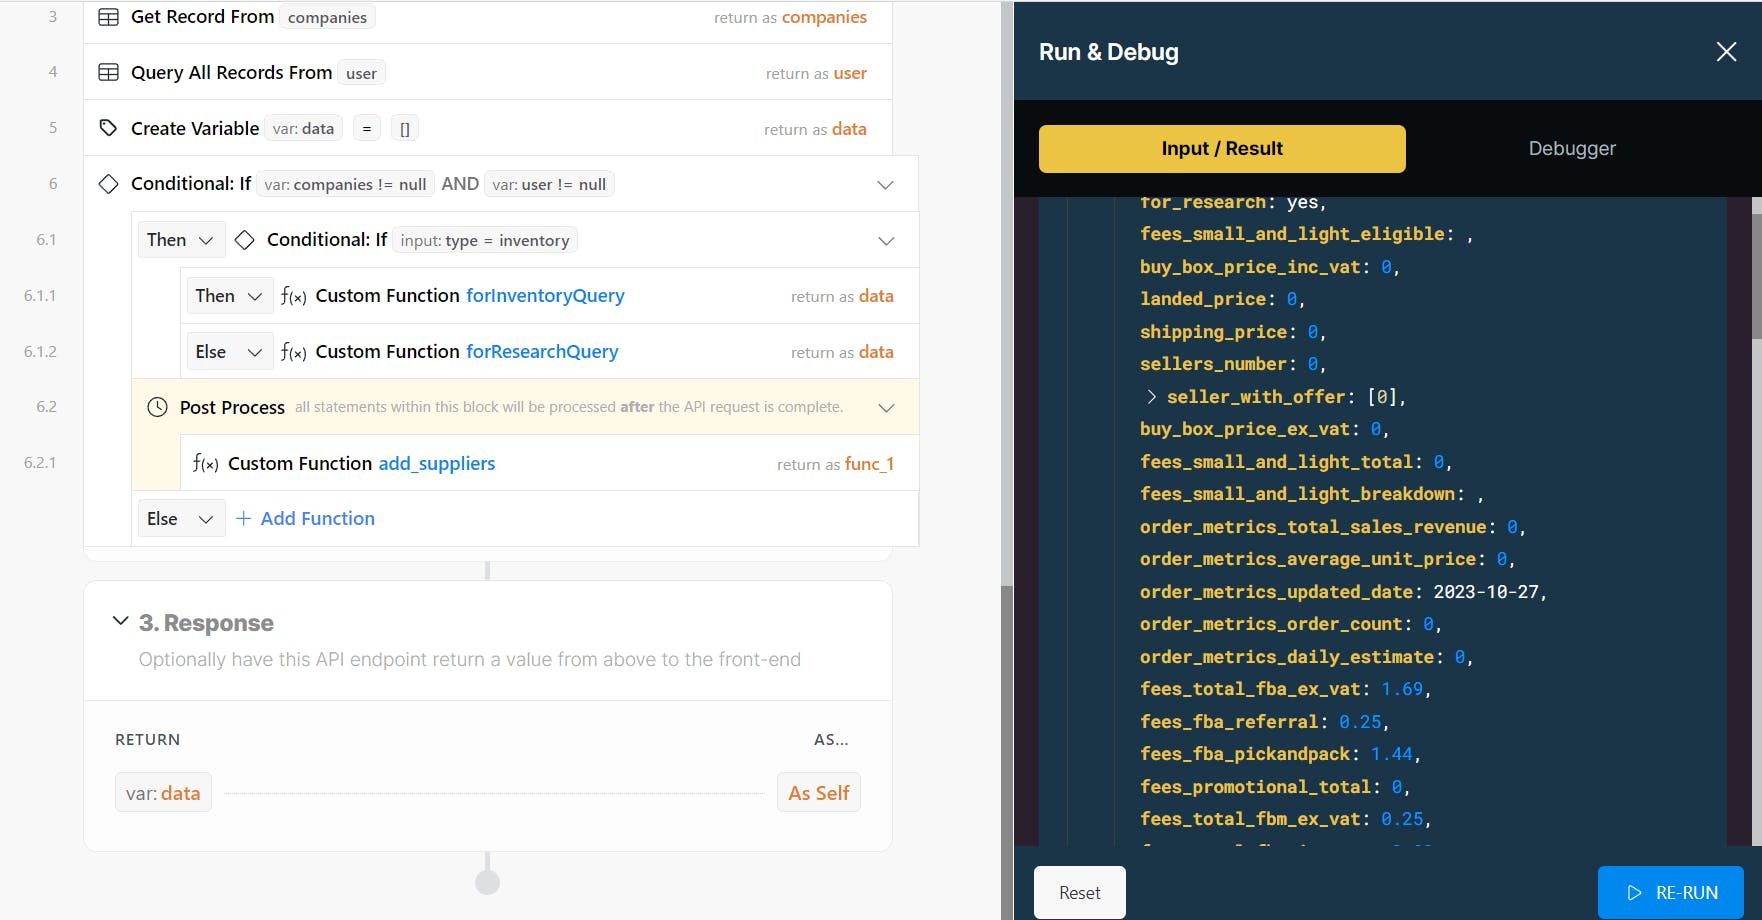The image size is (1762, 920).
Task: Click the landed_price key
Action: point(1202,299)
